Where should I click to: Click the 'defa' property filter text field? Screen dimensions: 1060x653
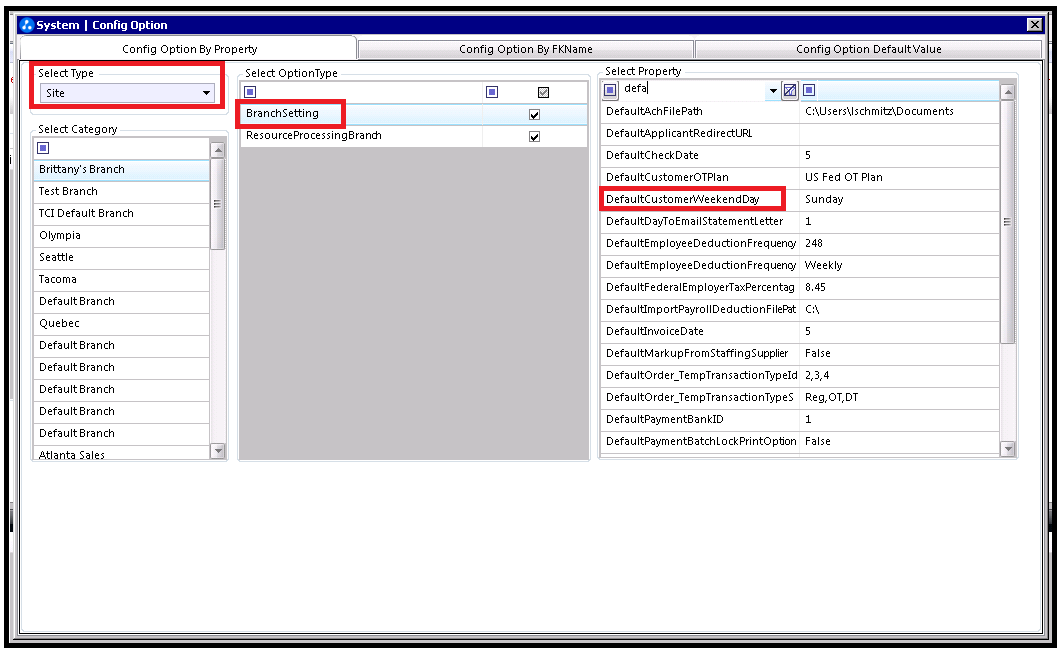pyautogui.click(x=692, y=90)
